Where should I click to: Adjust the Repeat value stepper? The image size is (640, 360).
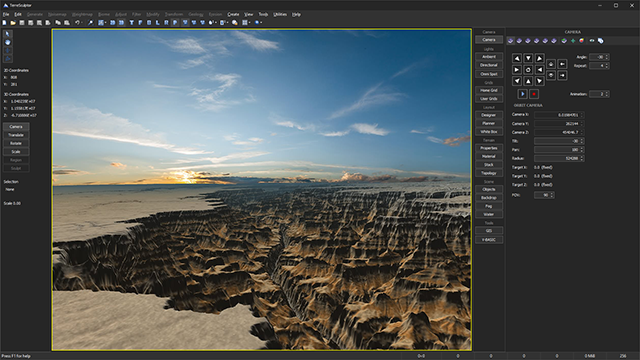607,66
